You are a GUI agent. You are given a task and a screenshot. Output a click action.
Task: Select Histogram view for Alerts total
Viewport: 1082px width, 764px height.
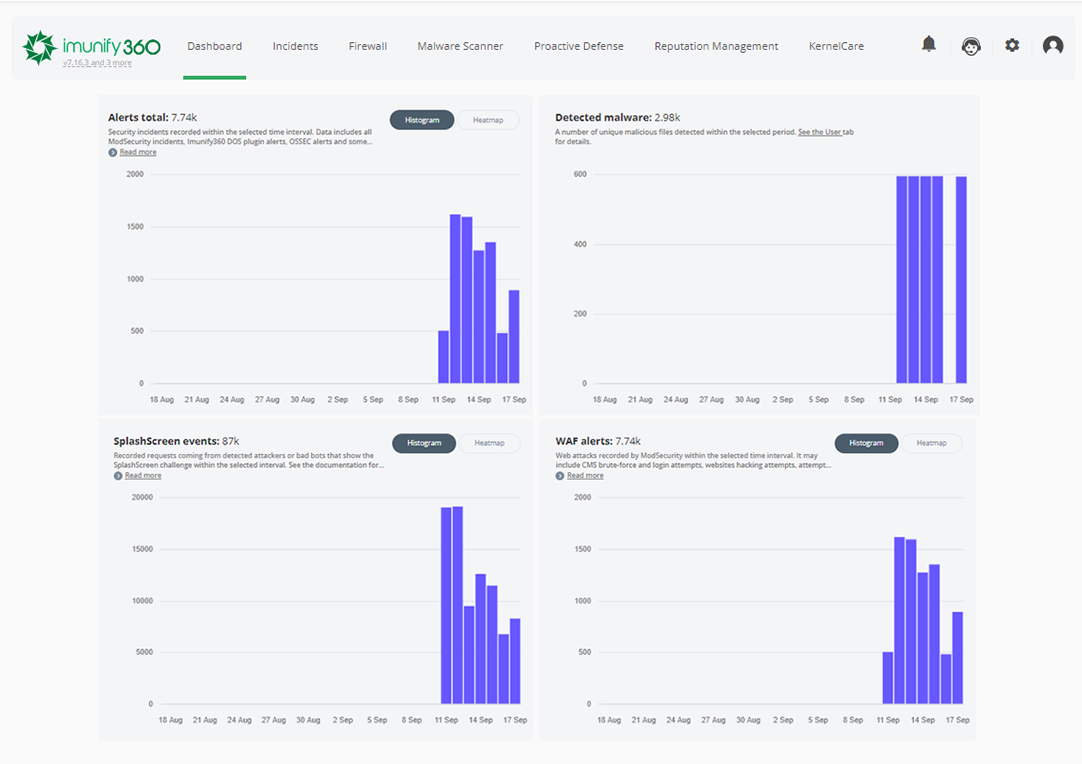(422, 120)
